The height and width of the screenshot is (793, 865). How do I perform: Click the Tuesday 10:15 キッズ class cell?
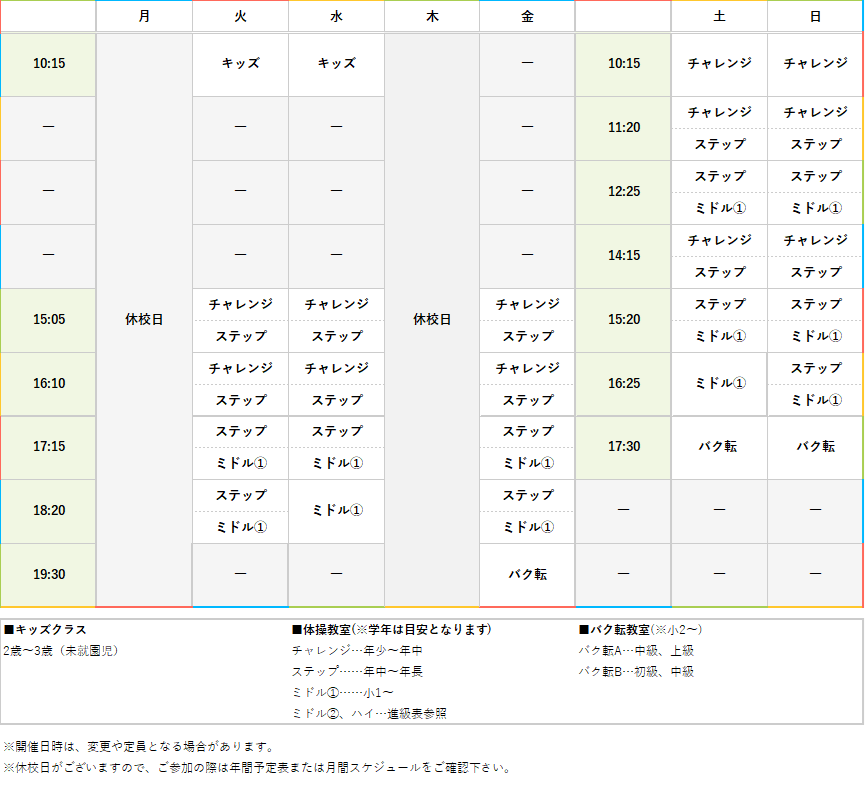[x=240, y=63]
